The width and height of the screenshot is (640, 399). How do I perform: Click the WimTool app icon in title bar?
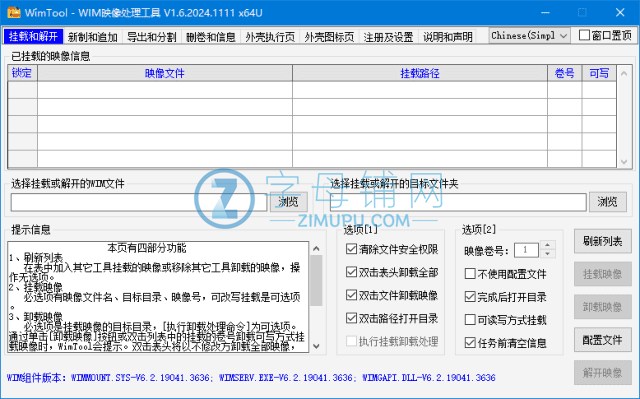[x=14, y=12]
